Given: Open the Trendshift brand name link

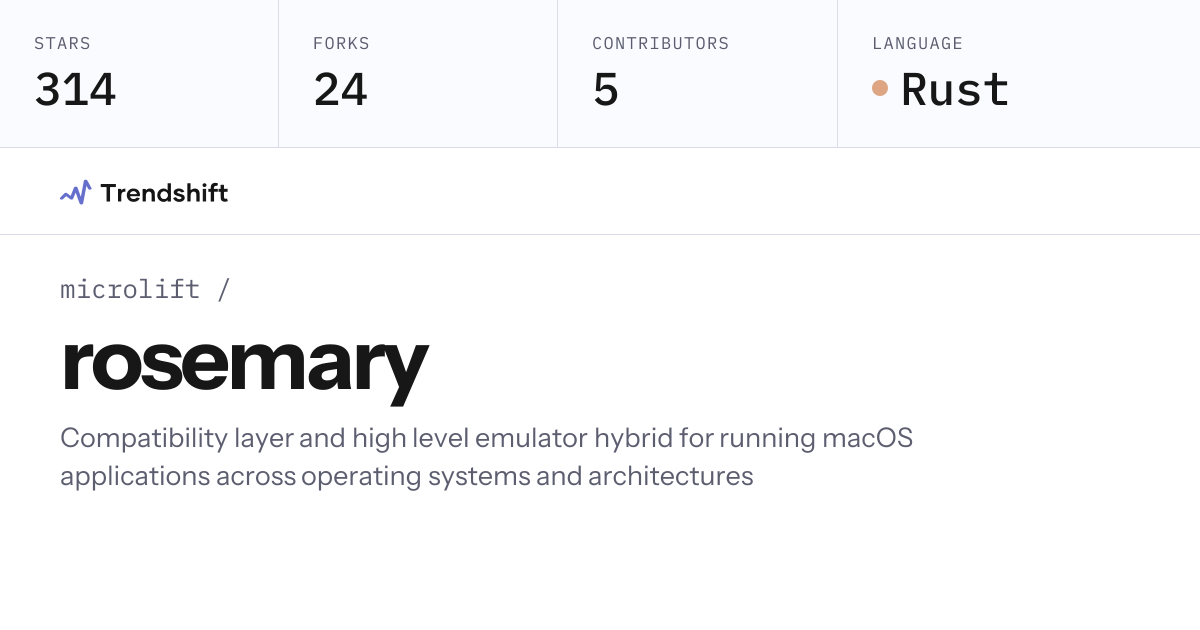Looking at the screenshot, I should click(164, 193).
